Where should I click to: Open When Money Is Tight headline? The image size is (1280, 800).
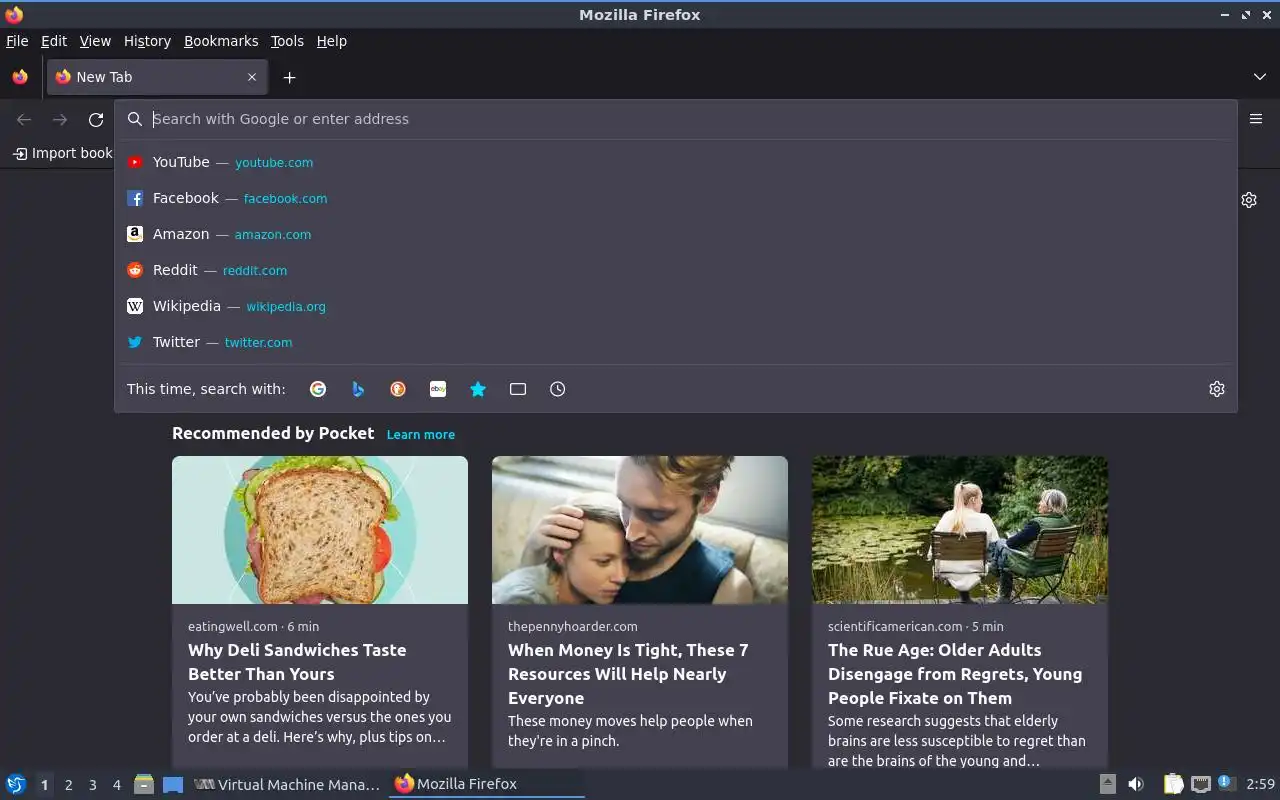point(628,674)
